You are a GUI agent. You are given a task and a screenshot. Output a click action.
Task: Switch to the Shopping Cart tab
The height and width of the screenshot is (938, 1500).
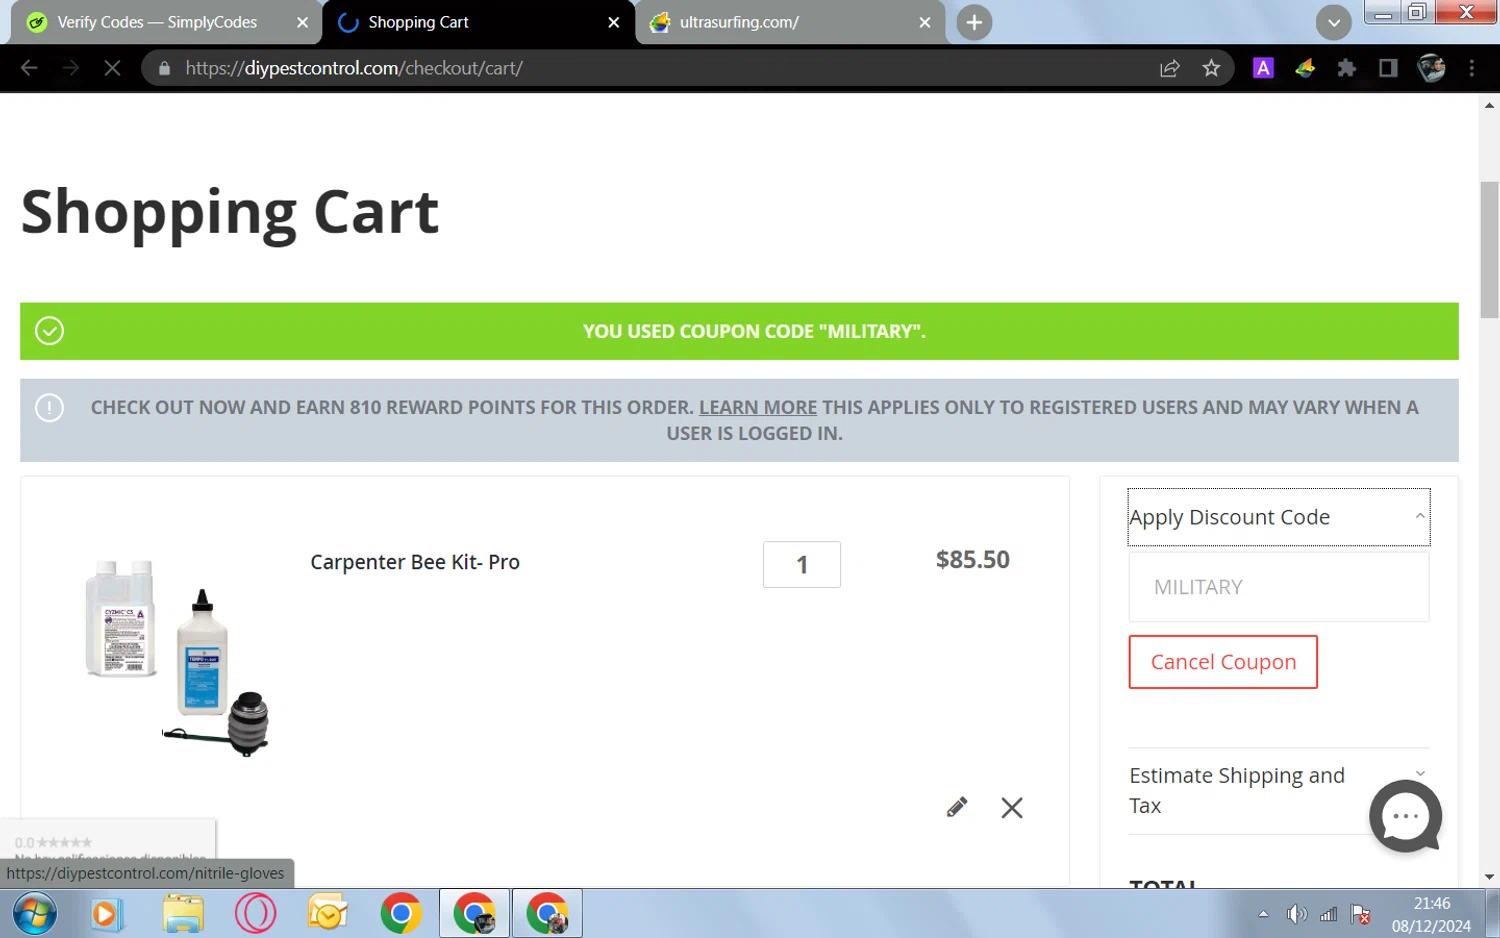[x=418, y=22]
